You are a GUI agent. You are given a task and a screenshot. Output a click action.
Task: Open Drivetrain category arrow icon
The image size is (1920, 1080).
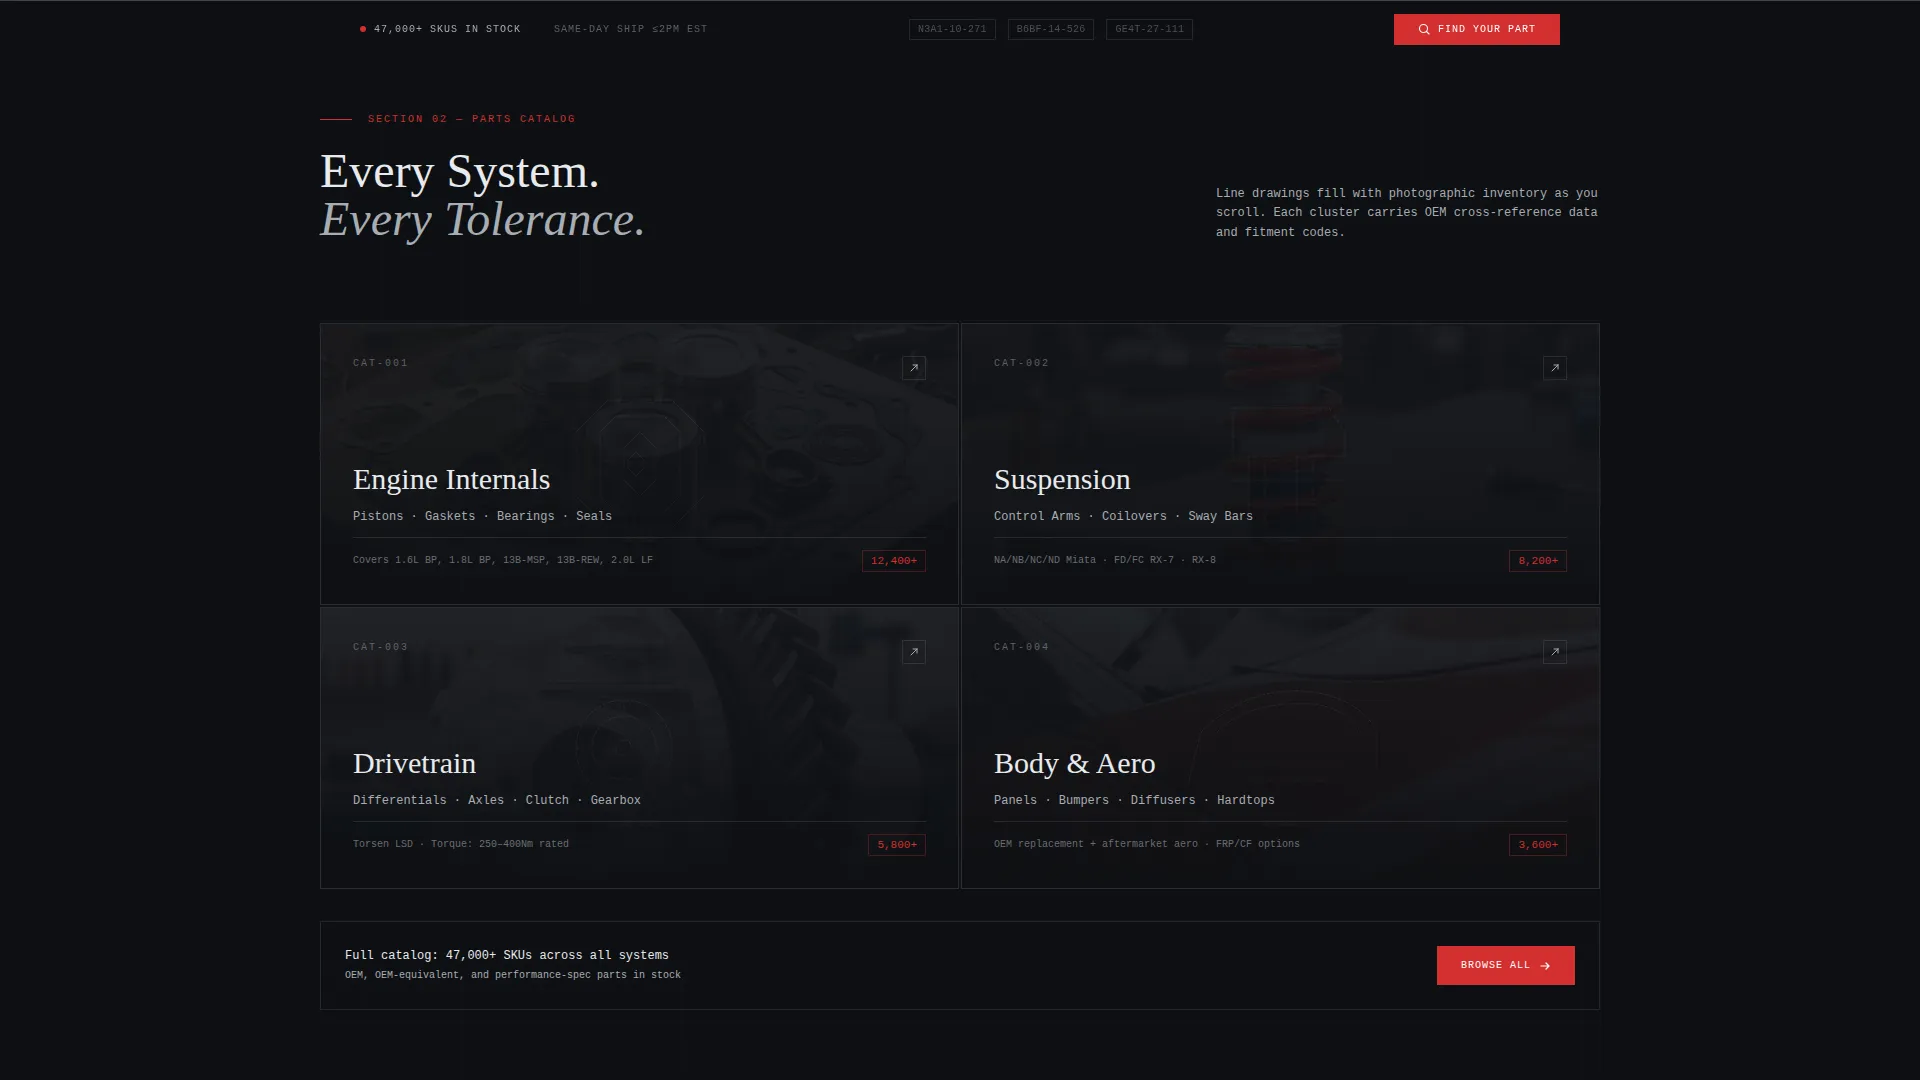click(x=914, y=652)
